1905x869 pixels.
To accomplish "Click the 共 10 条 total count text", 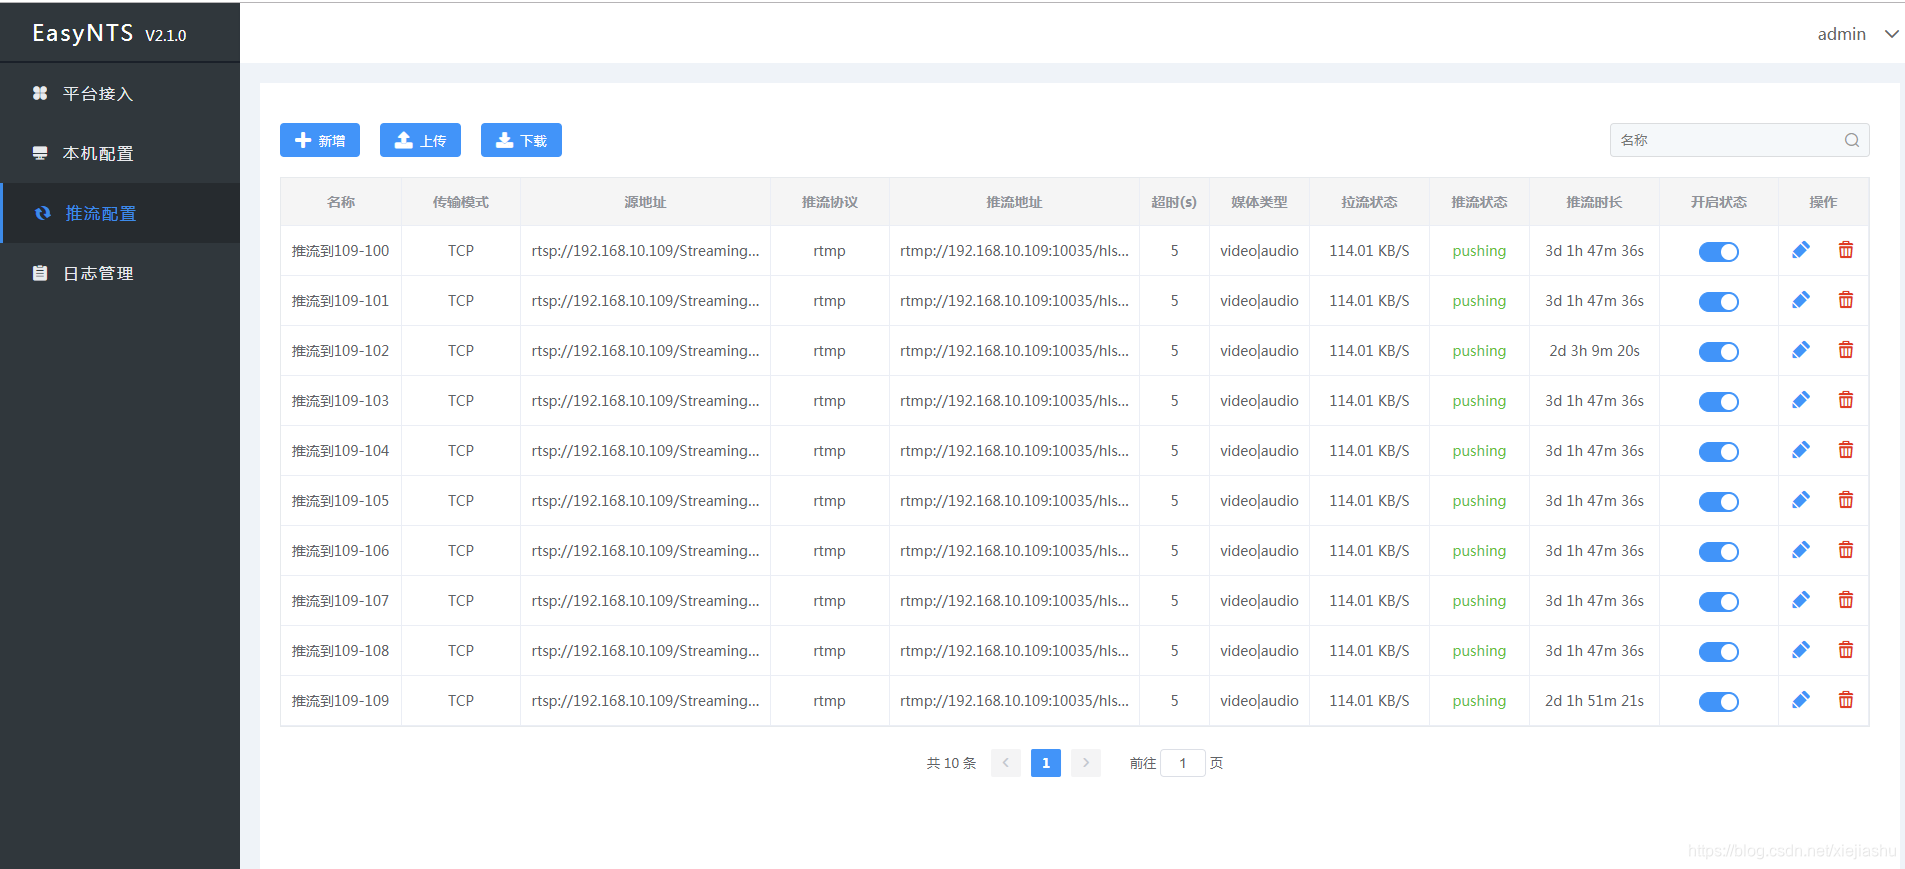I will click(951, 763).
